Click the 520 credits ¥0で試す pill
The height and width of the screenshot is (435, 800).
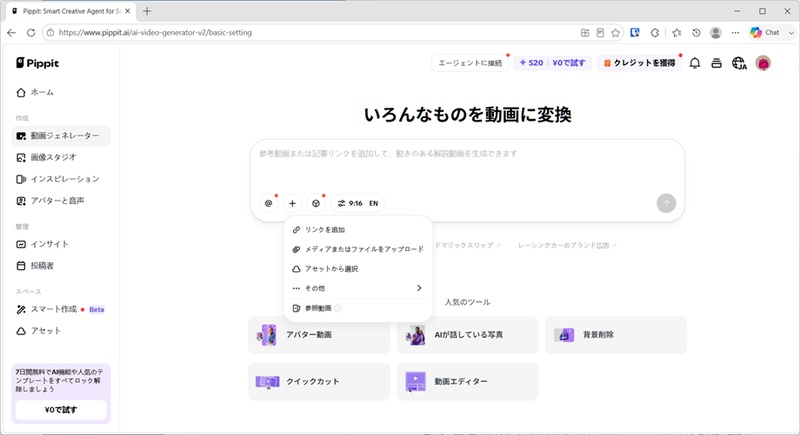point(553,63)
